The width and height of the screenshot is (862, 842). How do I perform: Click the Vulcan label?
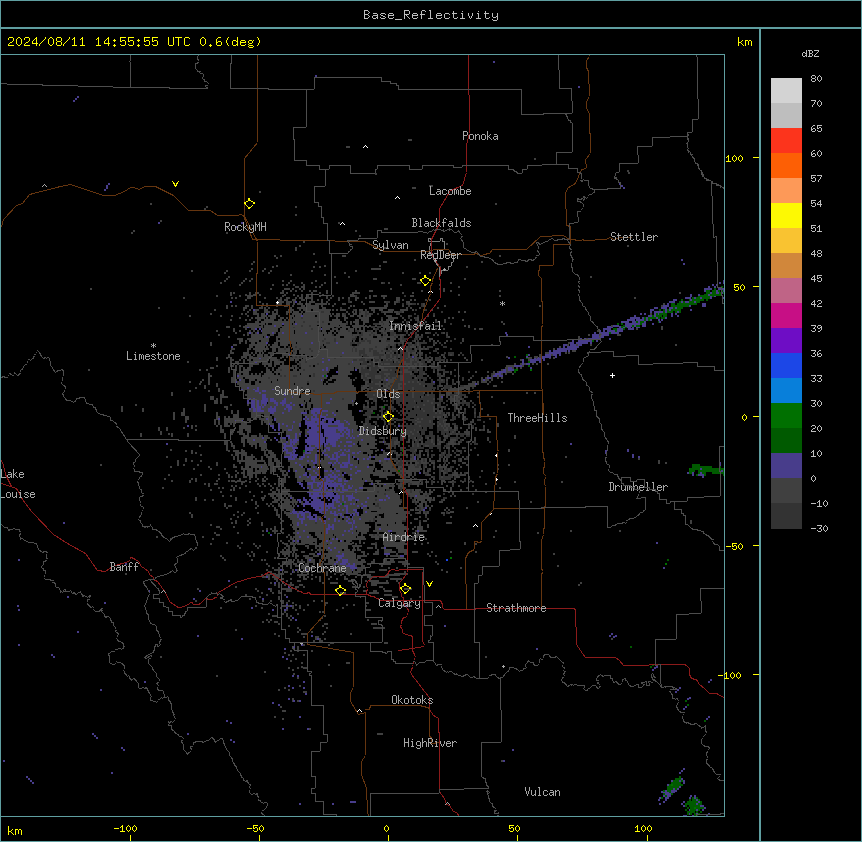point(542,792)
